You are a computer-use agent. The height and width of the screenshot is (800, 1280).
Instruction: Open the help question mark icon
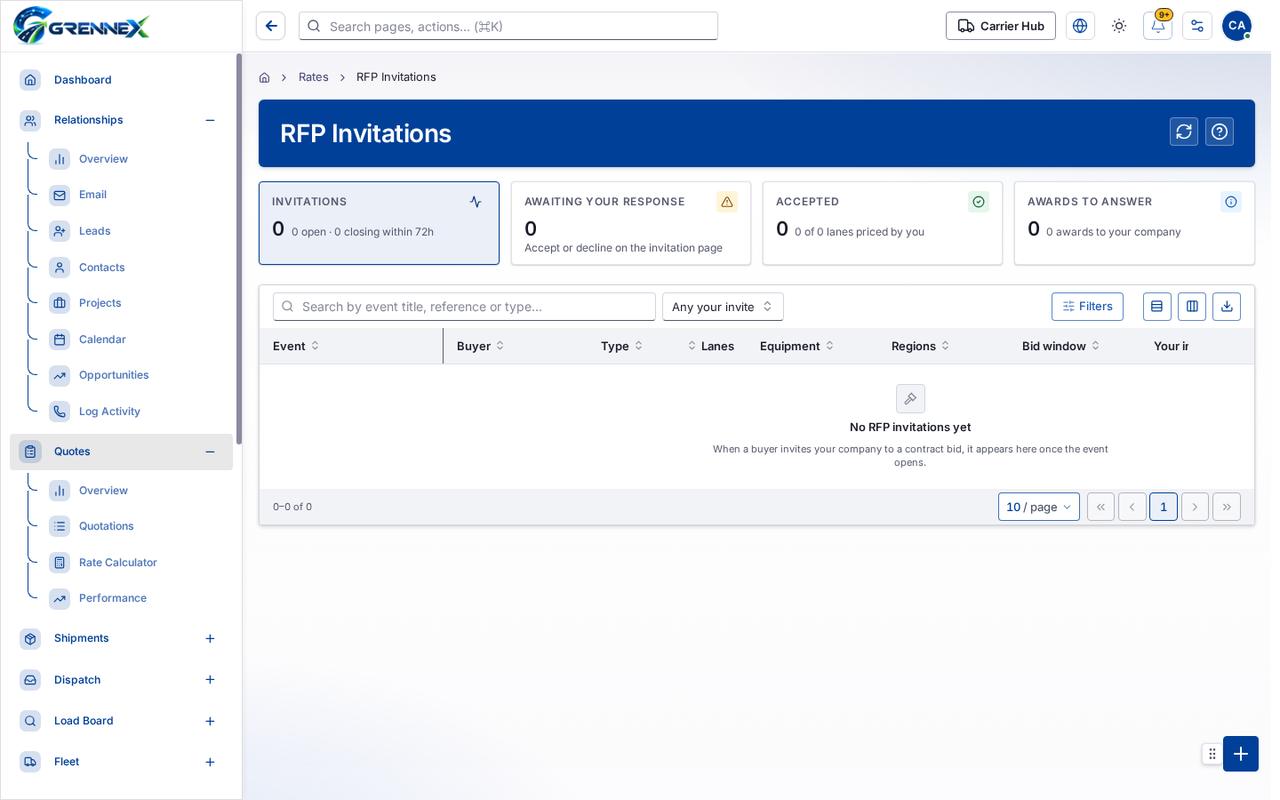click(x=1219, y=132)
